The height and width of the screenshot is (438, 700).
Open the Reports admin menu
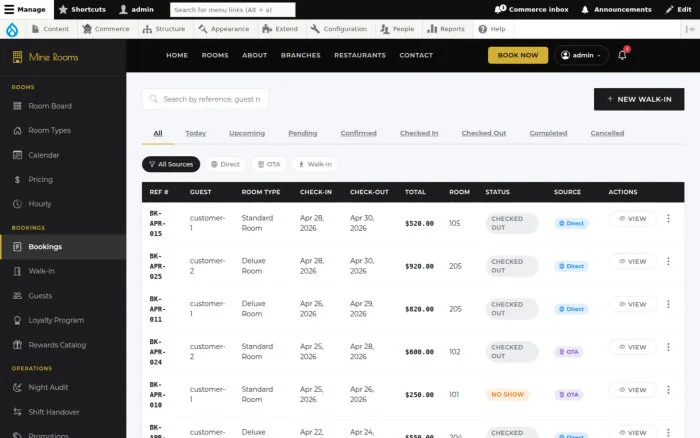[446, 29]
